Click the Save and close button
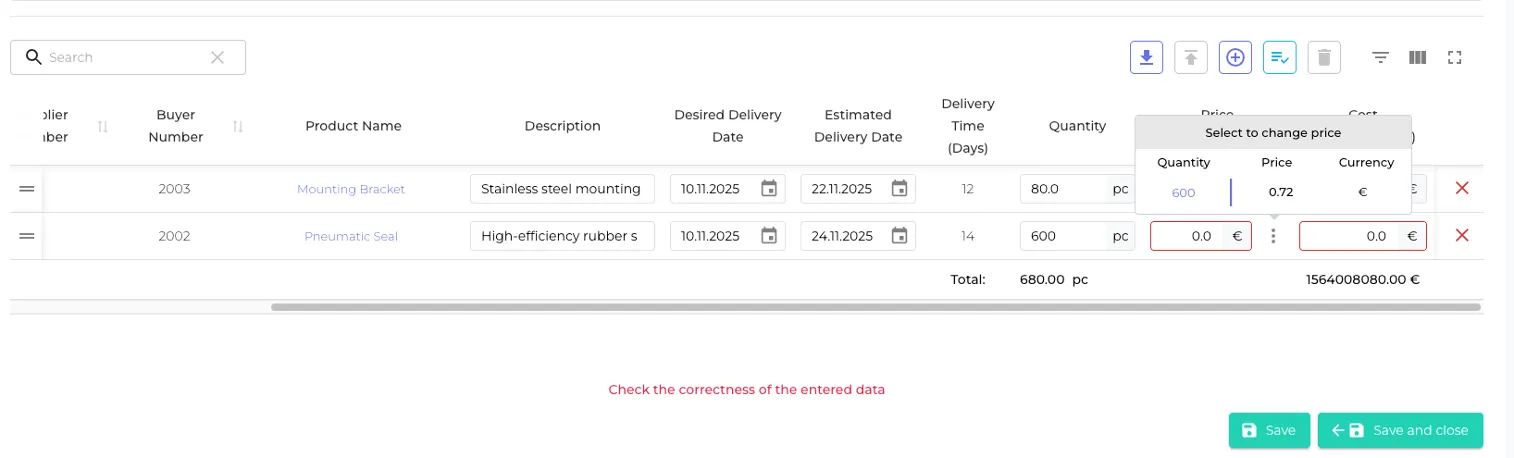 [x=1400, y=430]
